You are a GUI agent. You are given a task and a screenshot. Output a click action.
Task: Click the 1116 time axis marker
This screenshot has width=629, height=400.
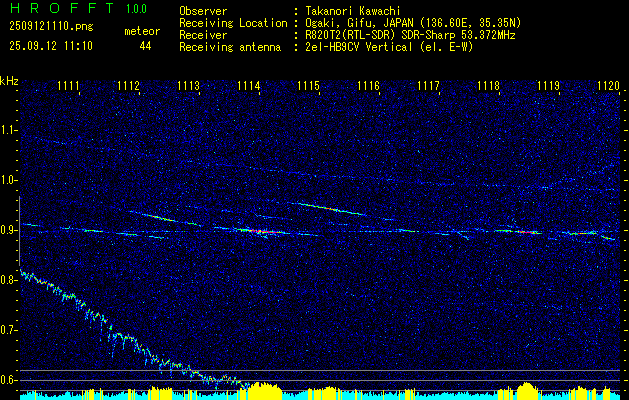[368, 85]
